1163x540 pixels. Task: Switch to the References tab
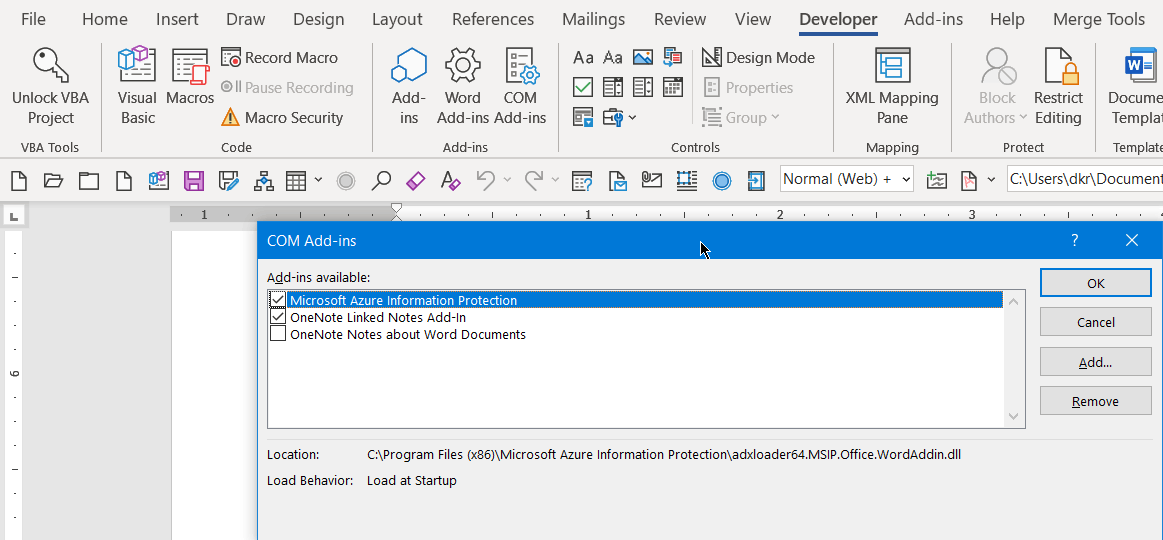point(492,19)
